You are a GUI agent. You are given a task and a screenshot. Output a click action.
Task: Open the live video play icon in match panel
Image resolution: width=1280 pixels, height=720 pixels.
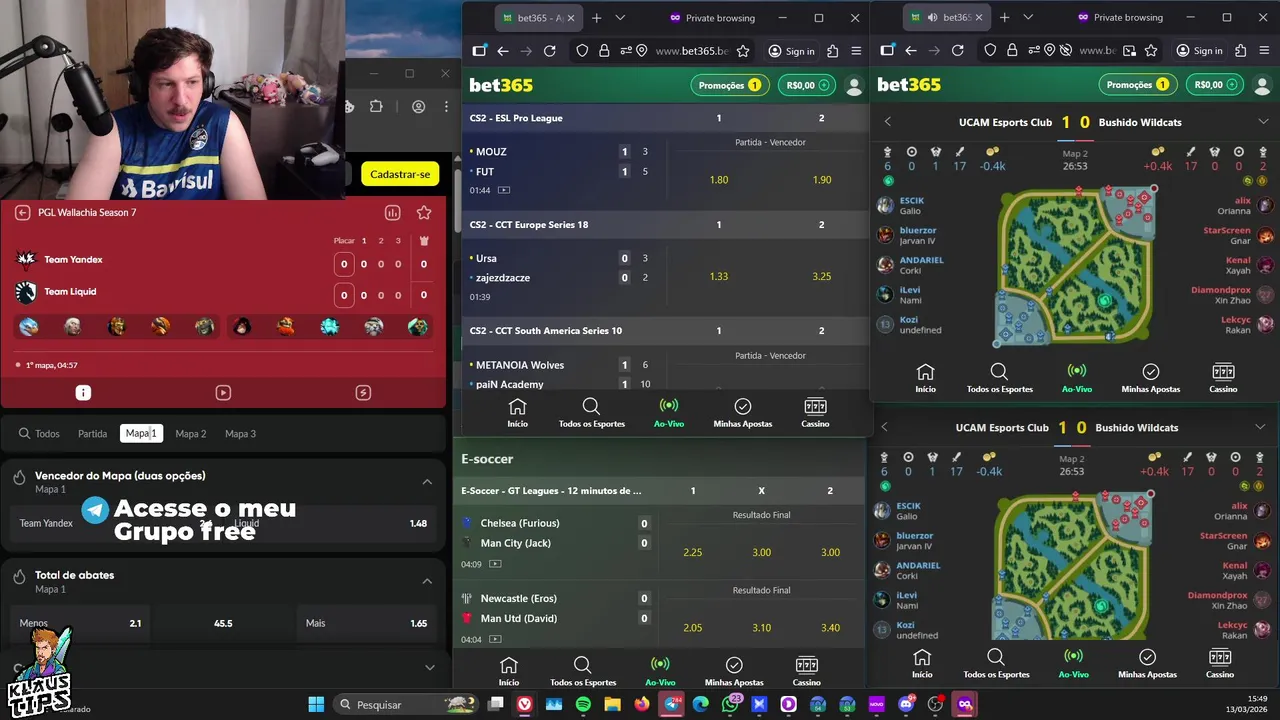pyautogui.click(x=223, y=393)
